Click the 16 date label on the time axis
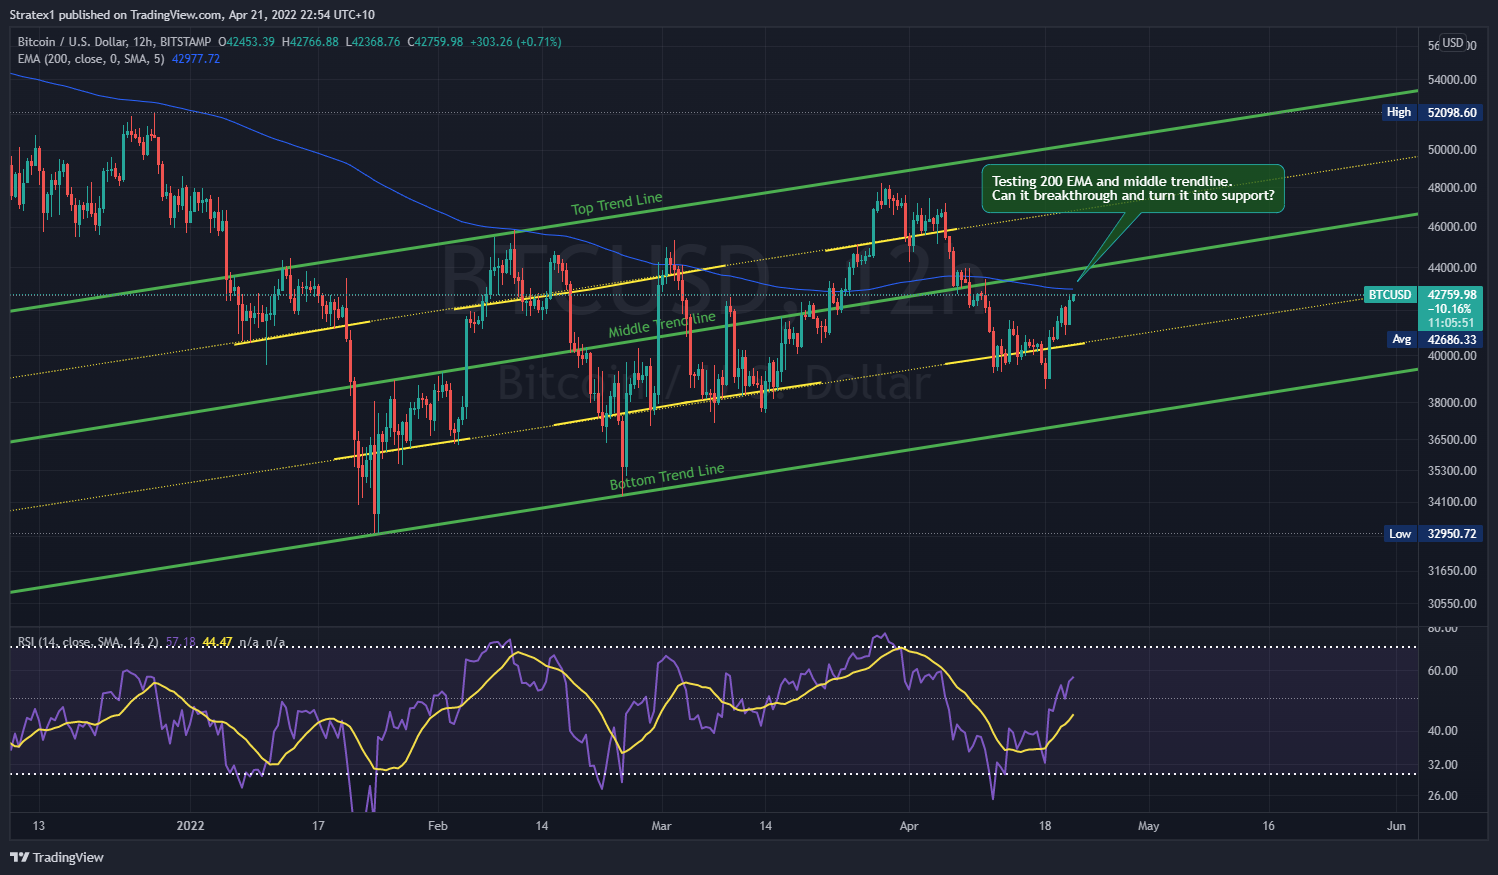 [1268, 826]
